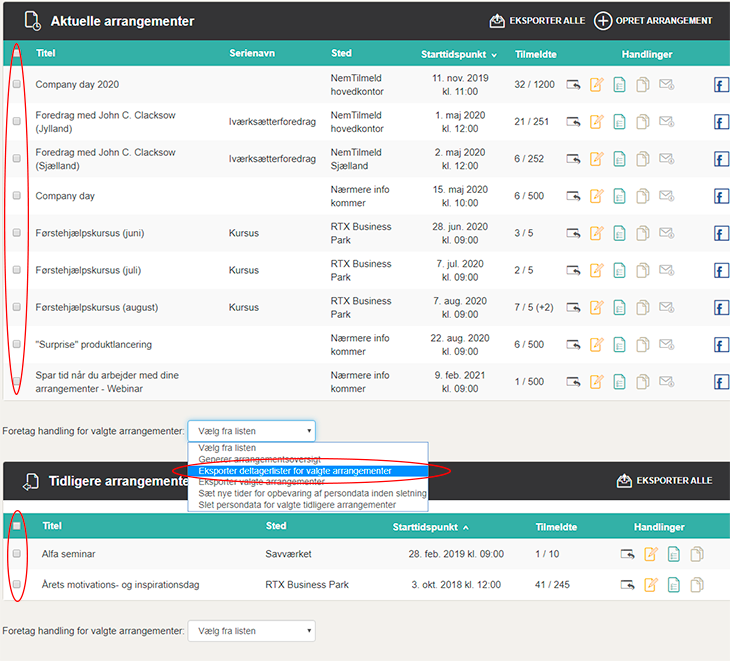Select the Company day (15. maj) checkbox
The height and width of the screenshot is (661, 730).
[17, 196]
